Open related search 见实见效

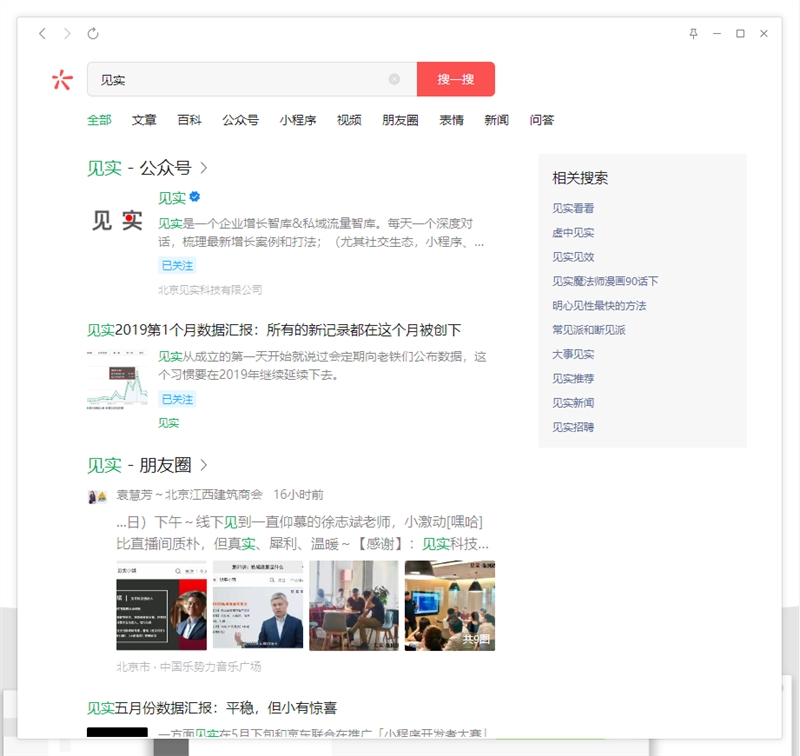click(x=573, y=257)
